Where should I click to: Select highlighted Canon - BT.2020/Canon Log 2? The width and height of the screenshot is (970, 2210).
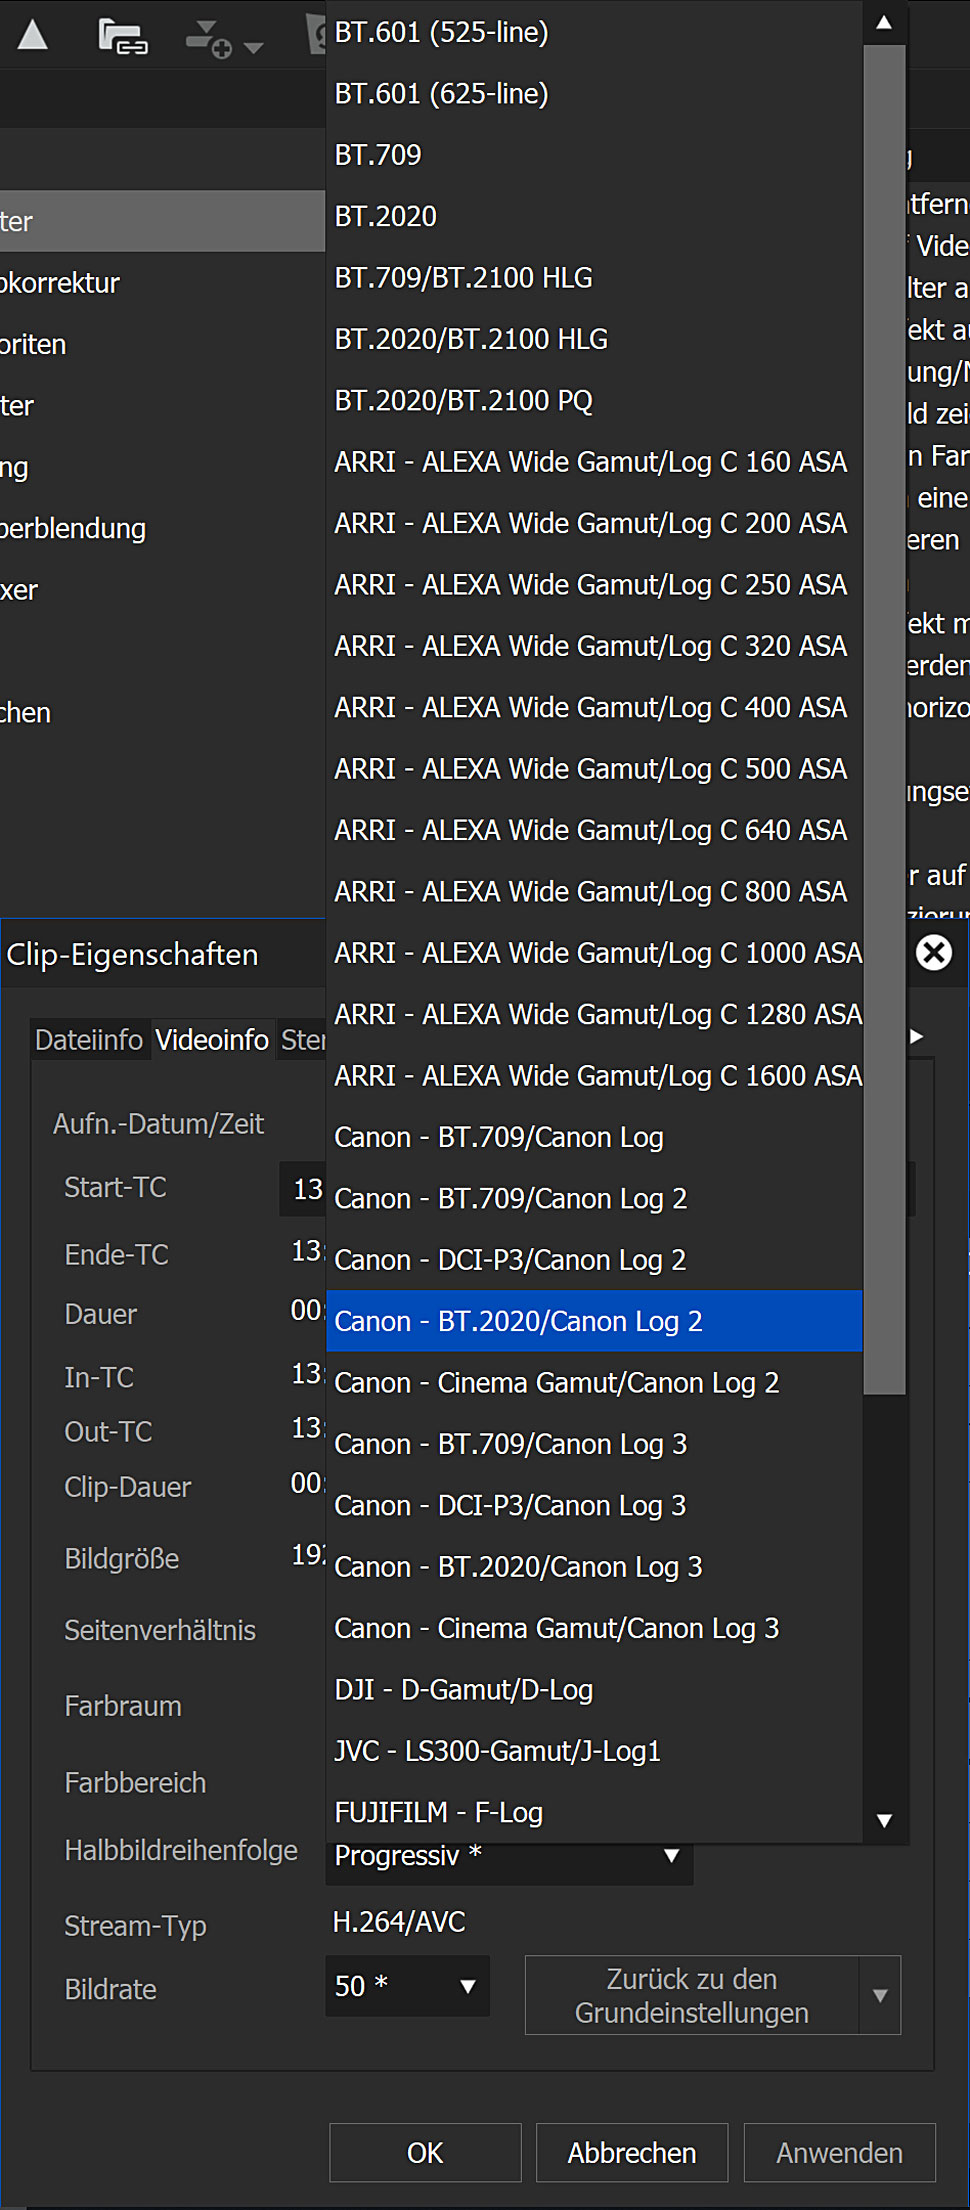[x=594, y=1321]
